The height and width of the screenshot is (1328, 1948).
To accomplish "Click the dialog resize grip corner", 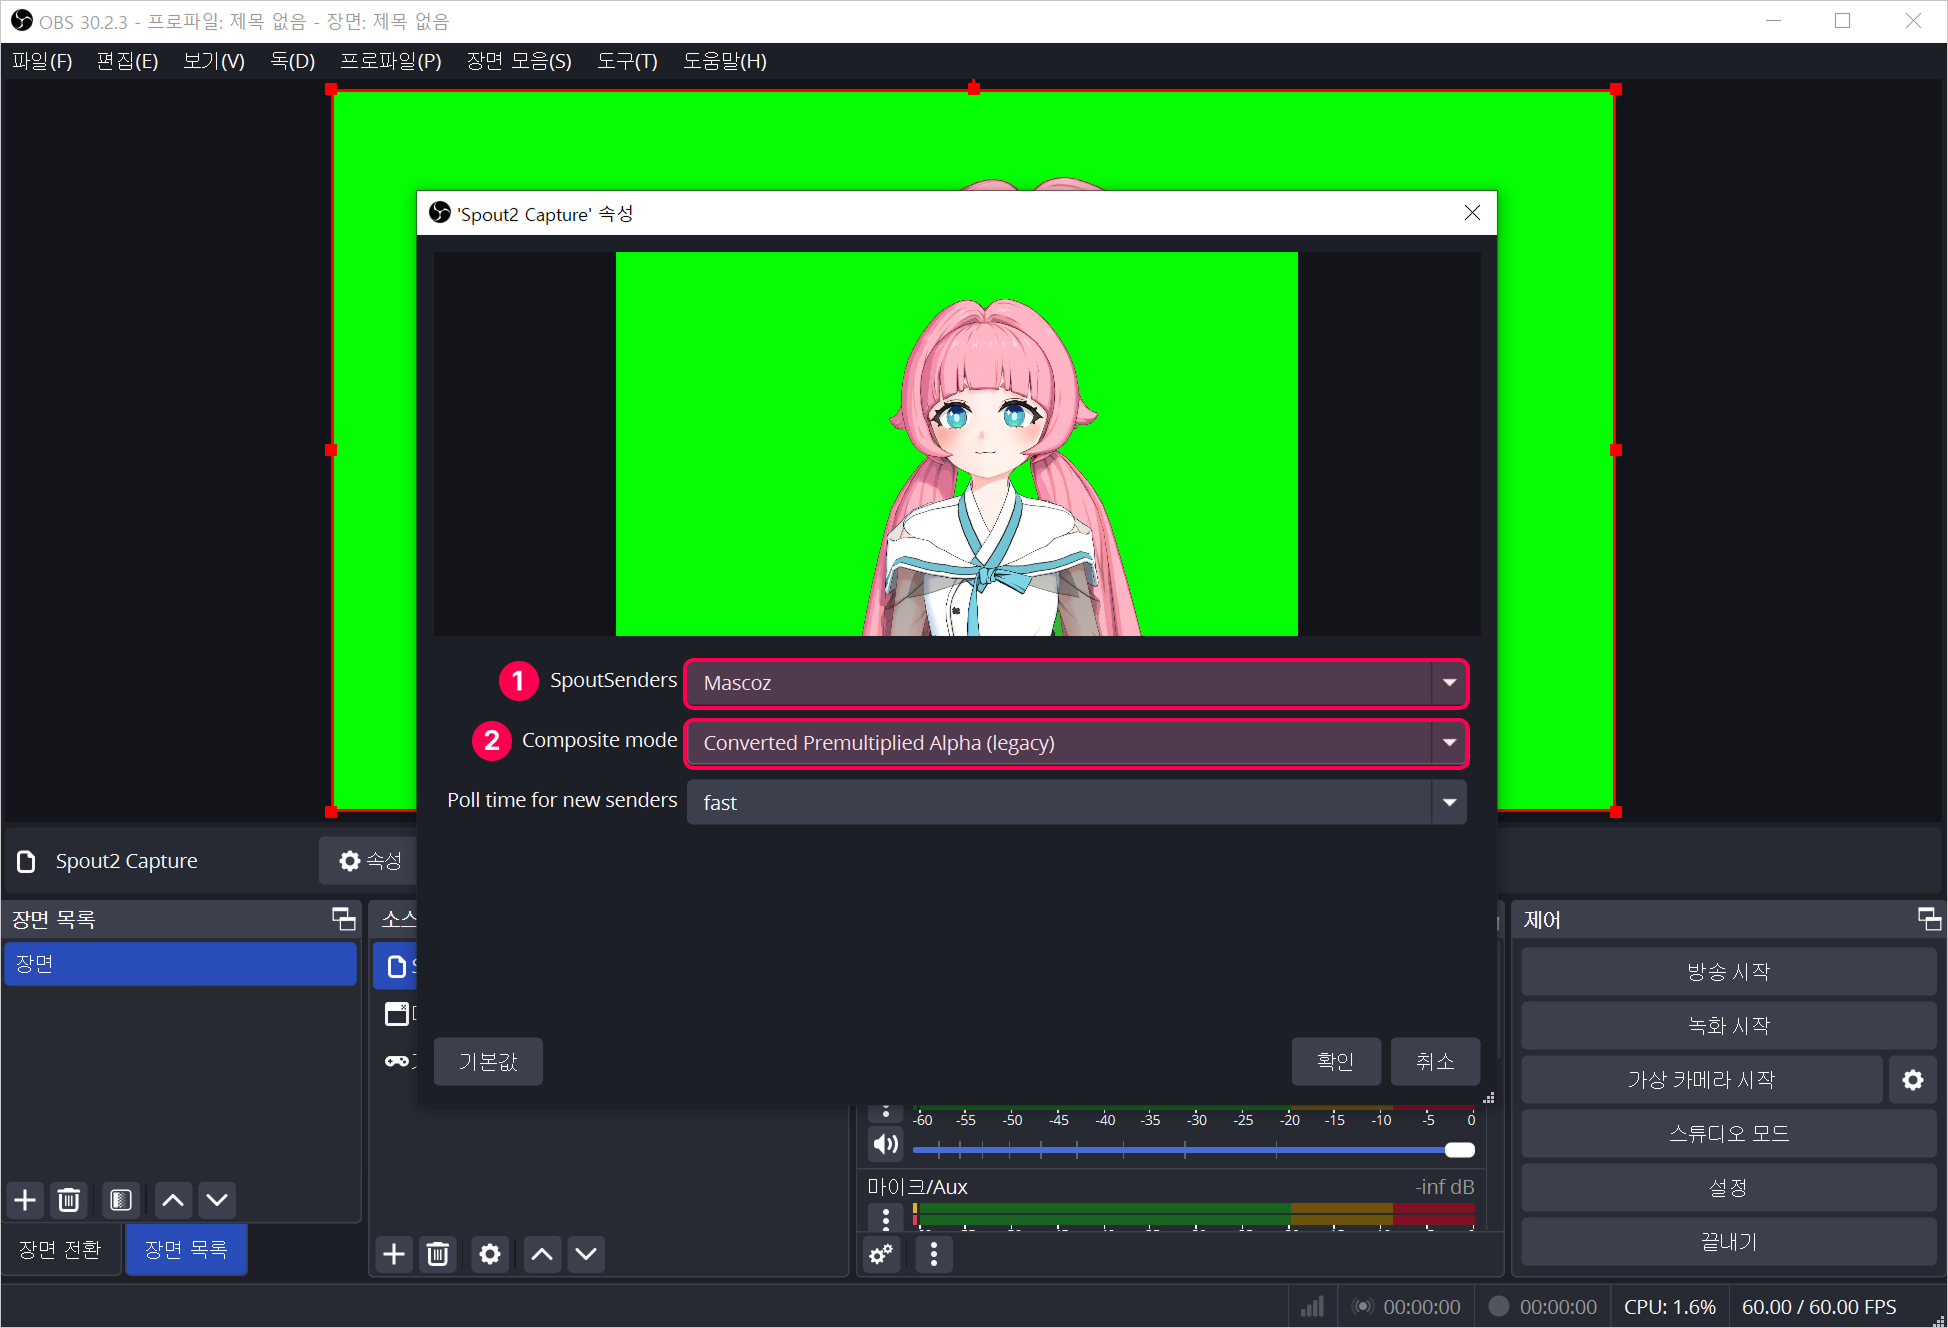I will tap(1488, 1097).
